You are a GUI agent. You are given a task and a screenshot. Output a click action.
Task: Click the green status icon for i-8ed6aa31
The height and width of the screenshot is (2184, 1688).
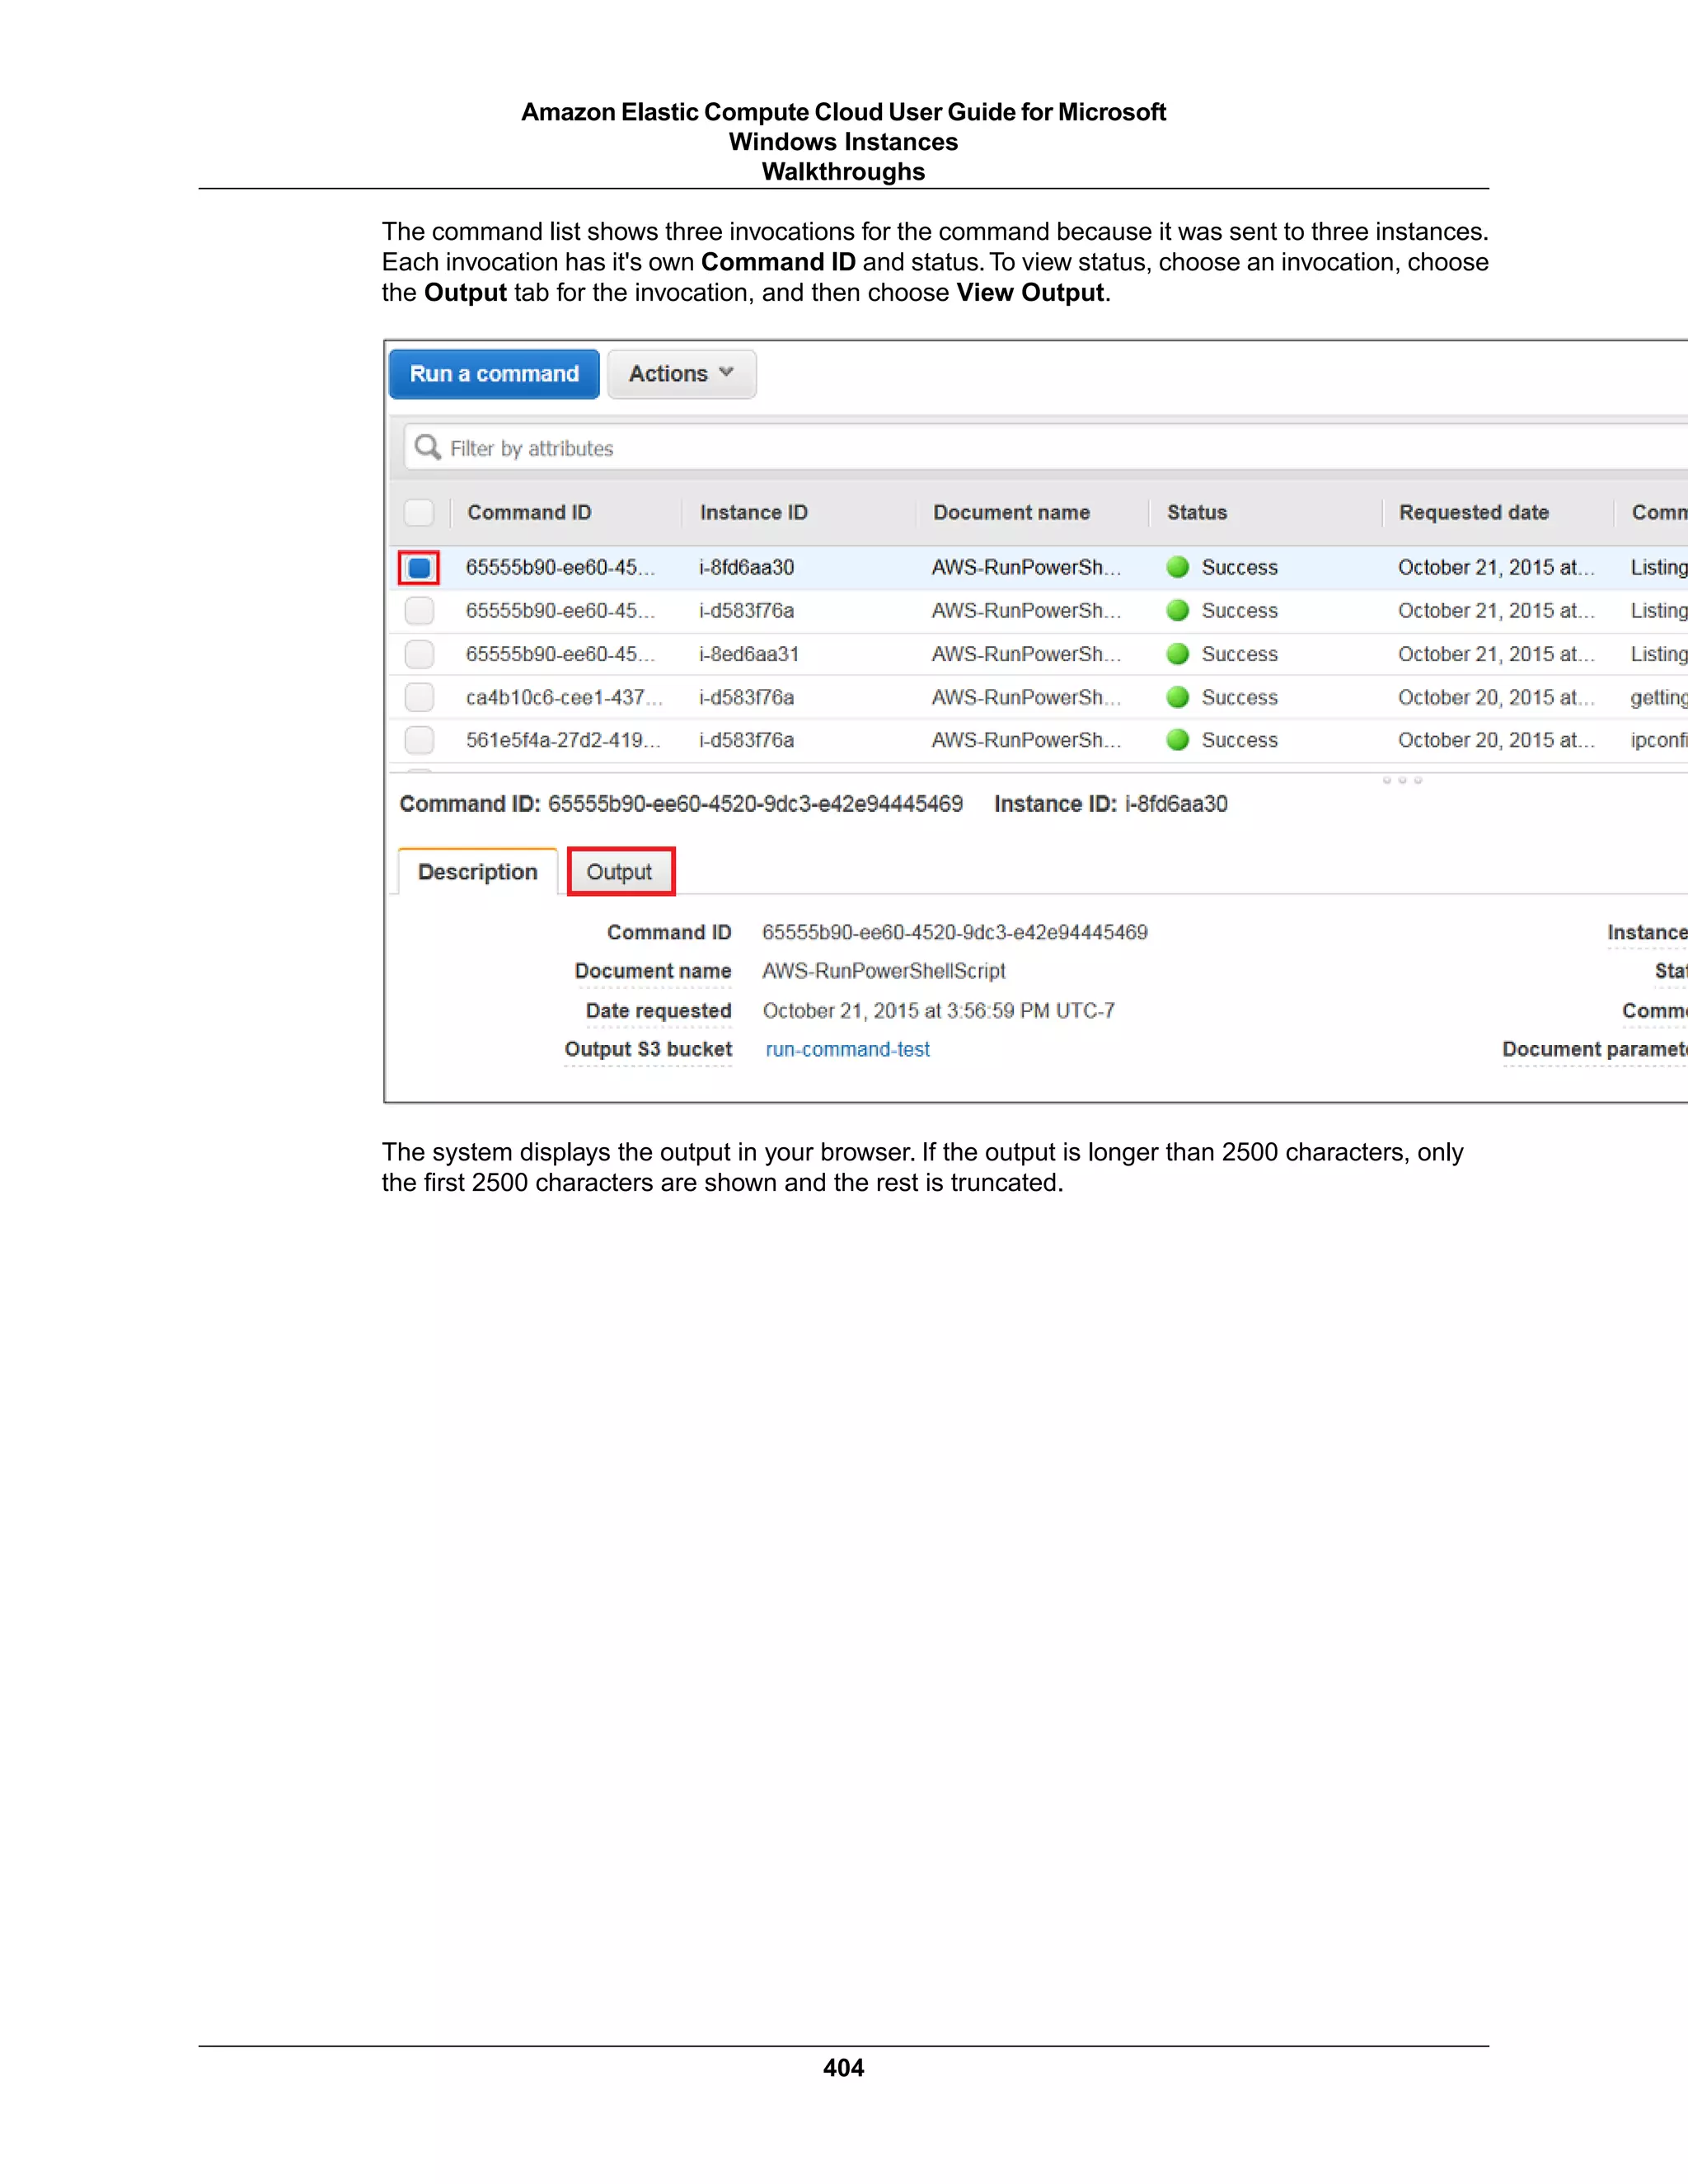point(1178,654)
